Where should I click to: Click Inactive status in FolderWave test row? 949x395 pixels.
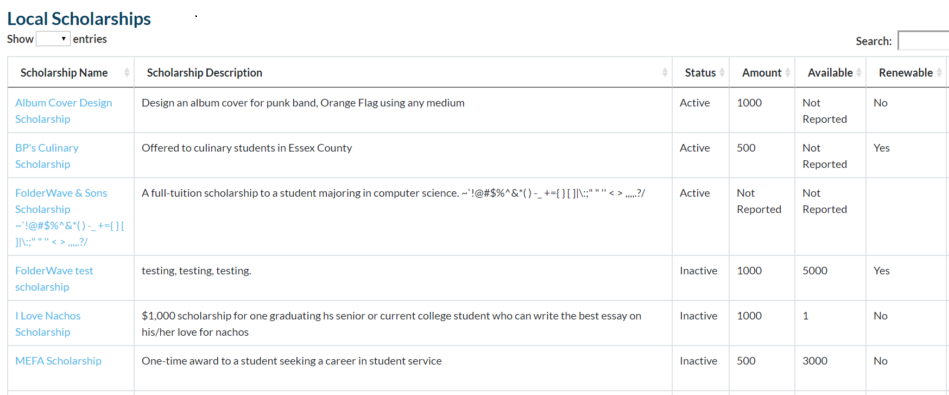coord(698,271)
